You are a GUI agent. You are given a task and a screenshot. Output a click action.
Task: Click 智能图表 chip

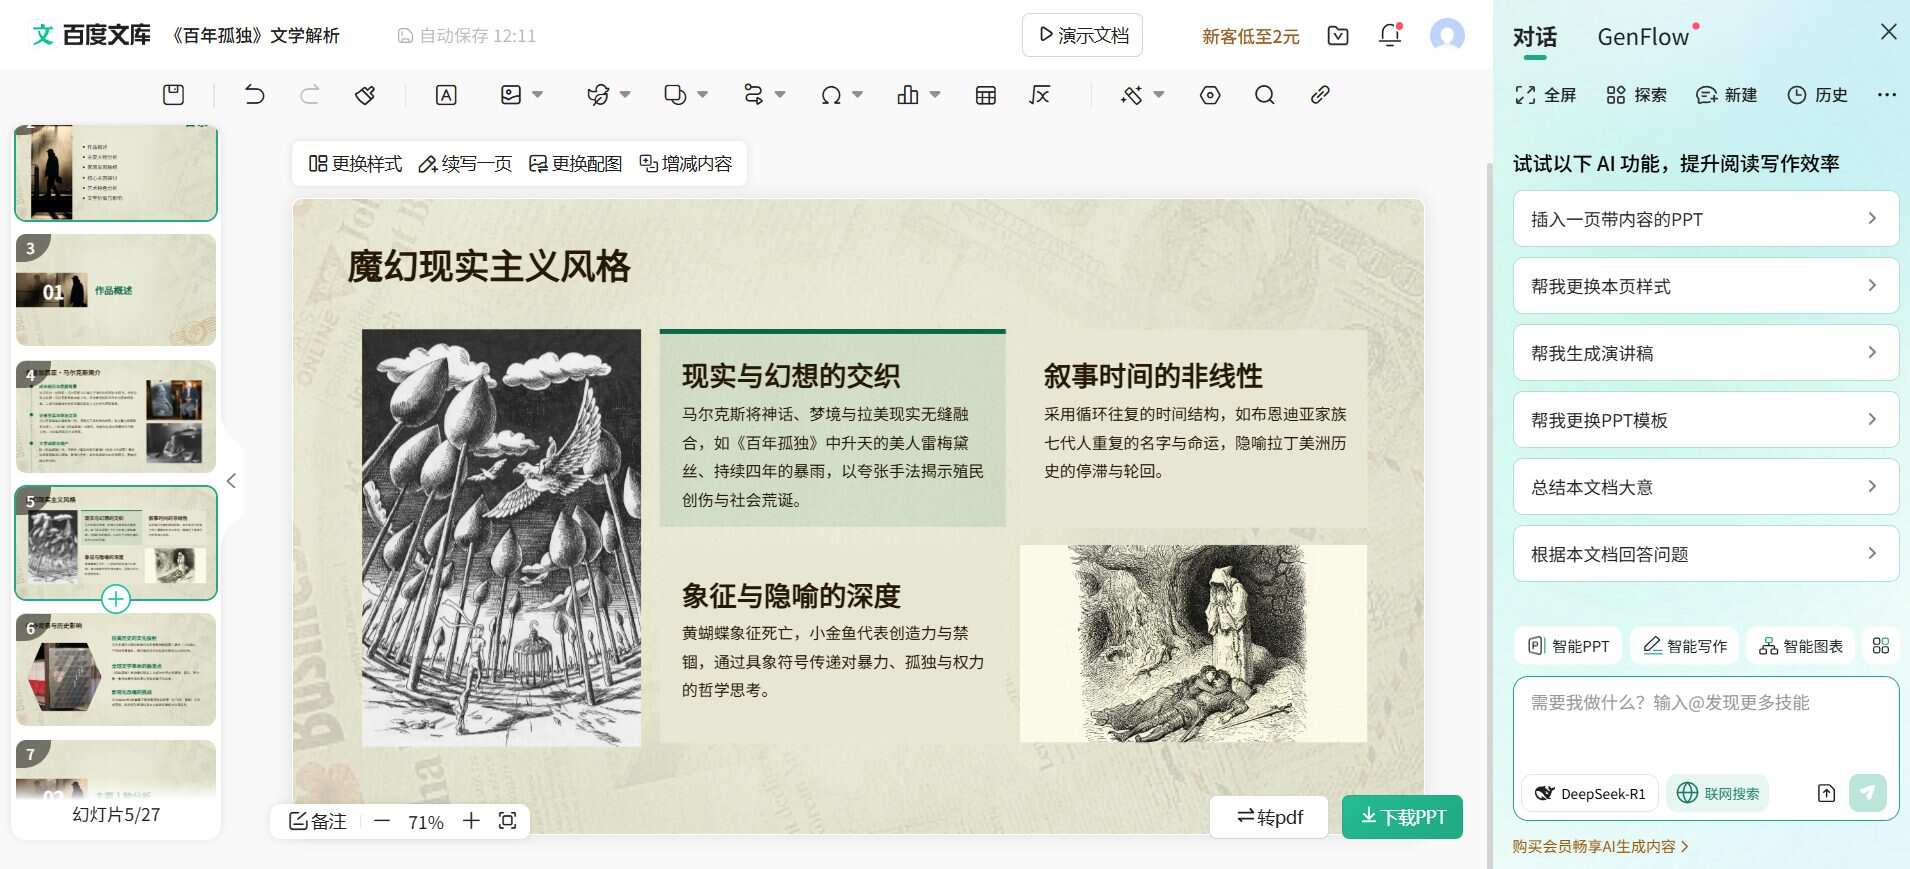point(1801,646)
